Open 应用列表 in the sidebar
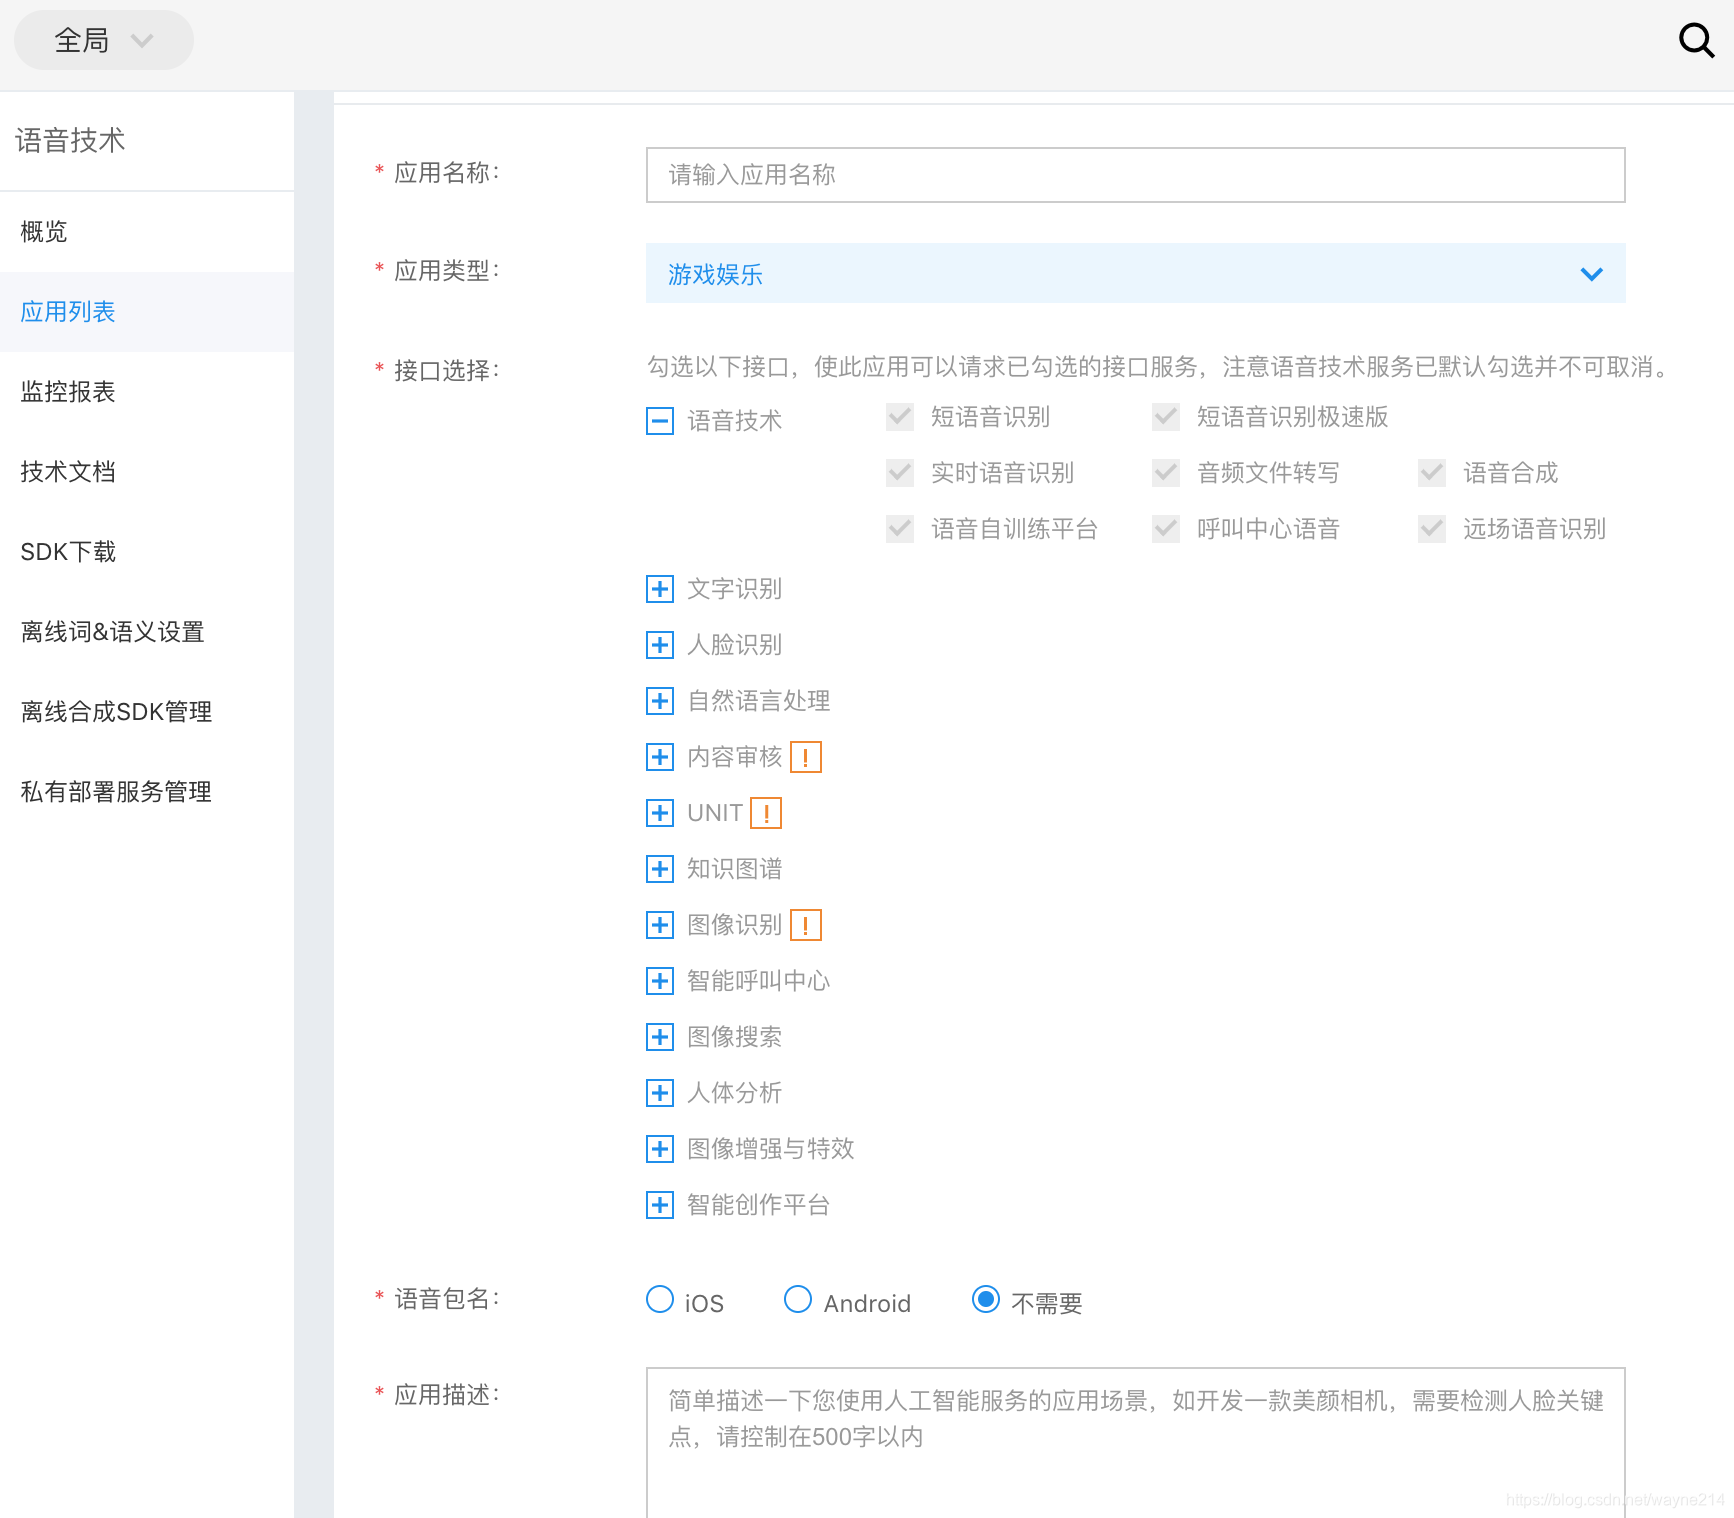This screenshot has height=1518, width=1734. (x=147, y=312)
